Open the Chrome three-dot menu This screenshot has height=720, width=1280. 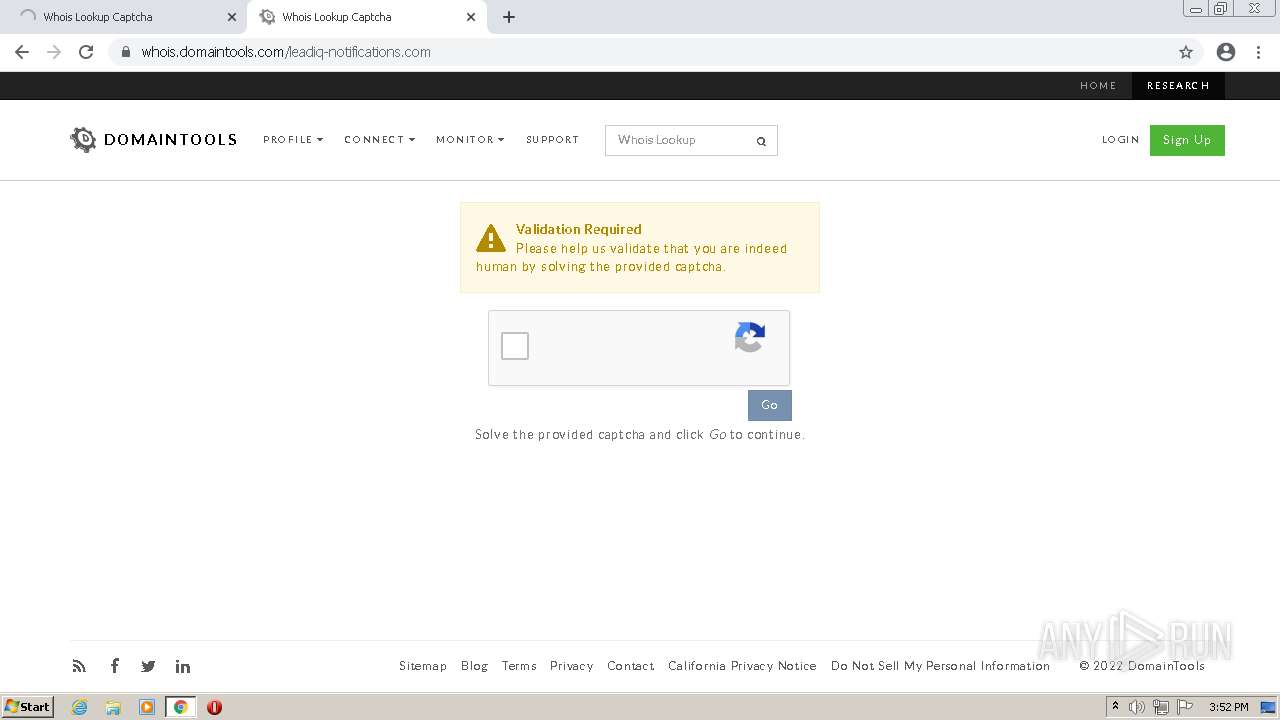(1257, 52)
